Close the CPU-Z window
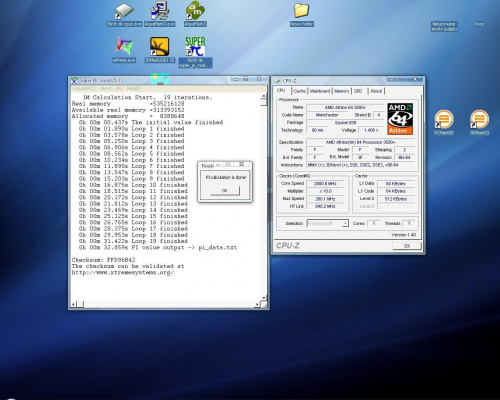The width and height of the screenshot is (500, 400). coord(415,79)
